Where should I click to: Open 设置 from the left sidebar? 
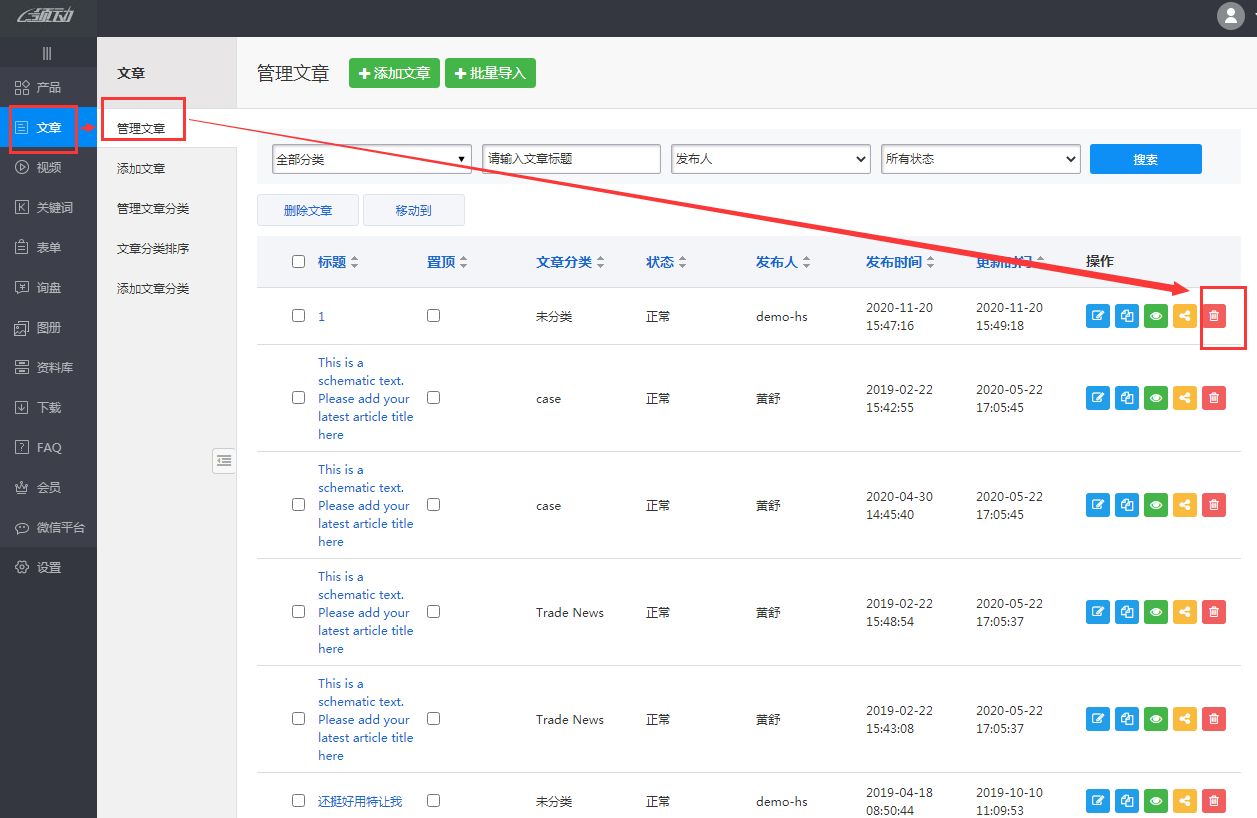(45, 567)
